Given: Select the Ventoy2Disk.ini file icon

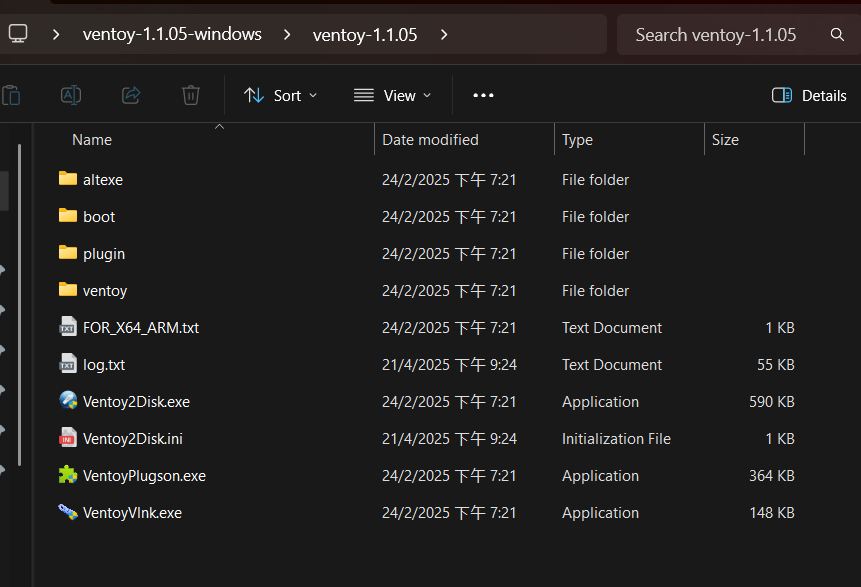Looking at the screenshot, I should 68,438.
